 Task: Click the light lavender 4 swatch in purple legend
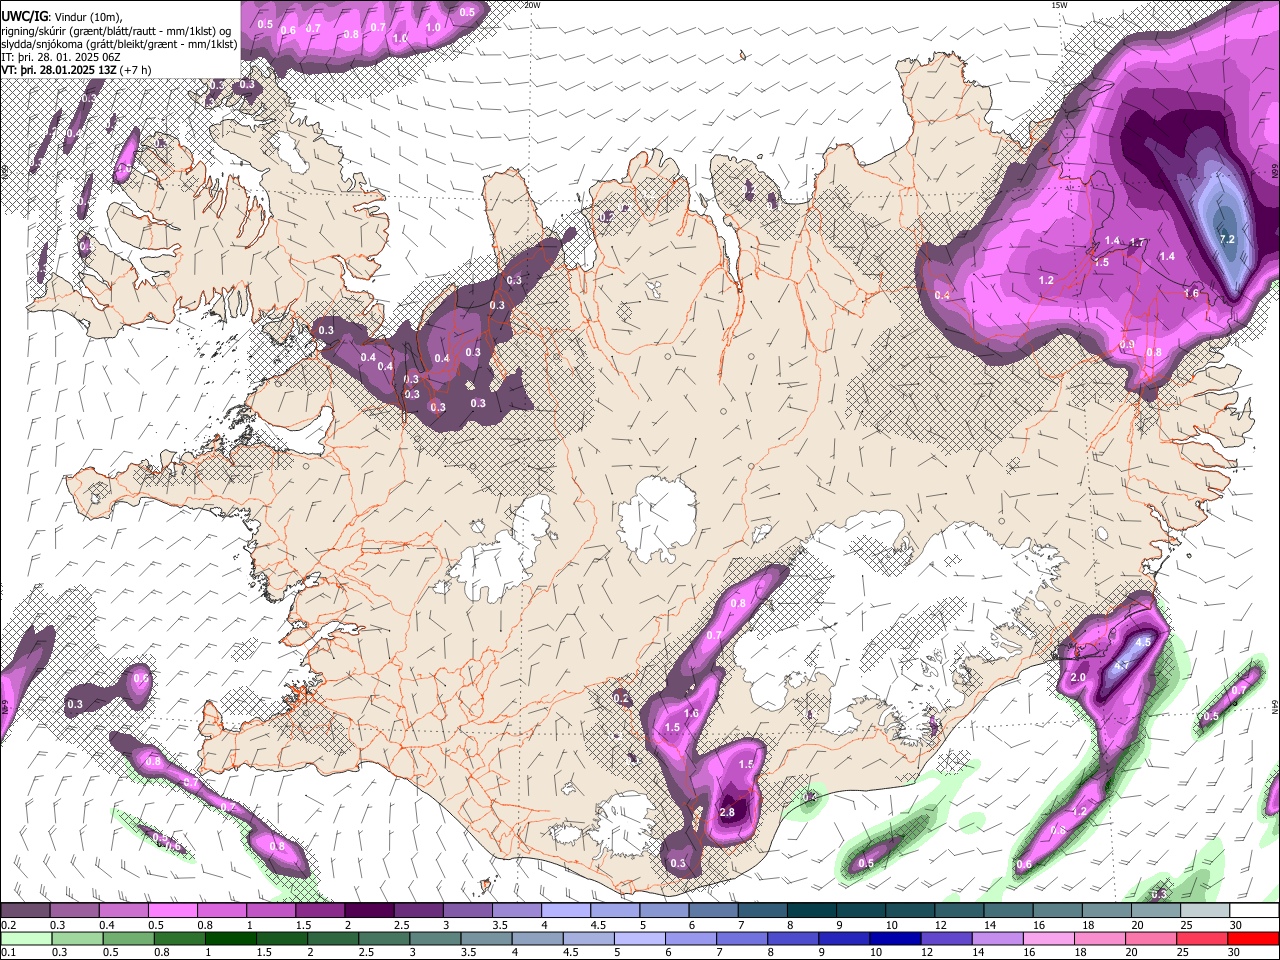point(565,911)
